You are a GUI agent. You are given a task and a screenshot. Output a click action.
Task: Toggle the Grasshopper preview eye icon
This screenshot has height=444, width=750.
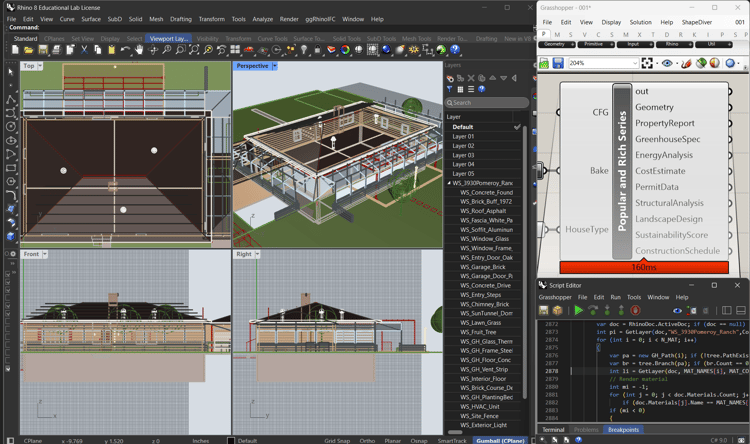(x=667, y=63)
